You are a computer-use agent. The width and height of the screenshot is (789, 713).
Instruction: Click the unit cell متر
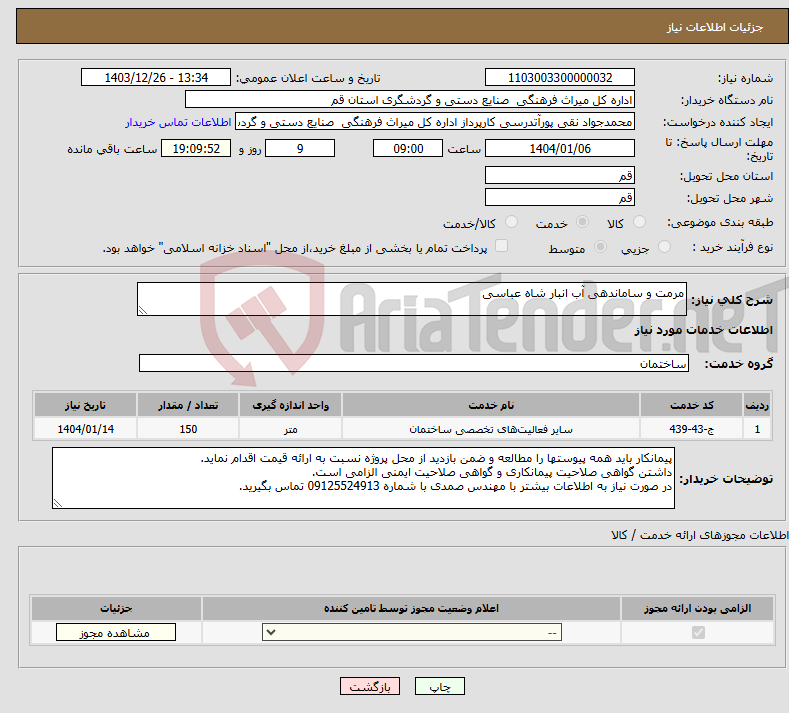[x=290, y=429]
